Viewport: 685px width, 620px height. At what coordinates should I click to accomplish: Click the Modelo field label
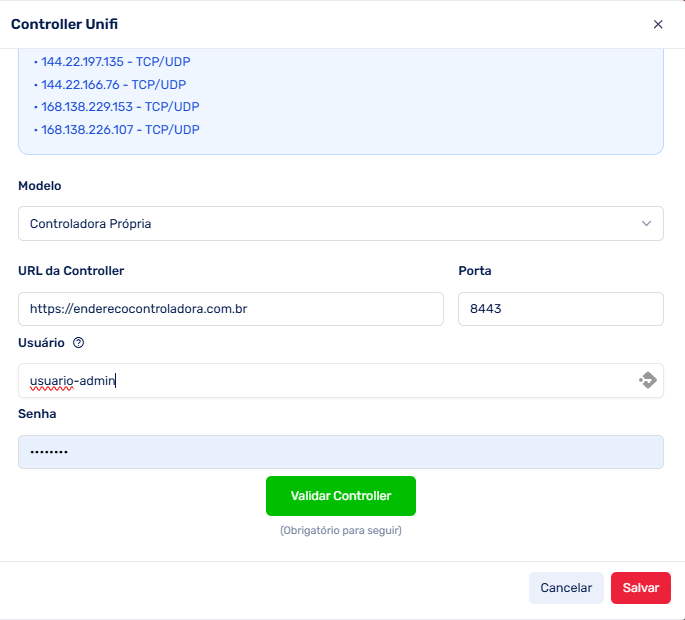[x=40, y=186]
